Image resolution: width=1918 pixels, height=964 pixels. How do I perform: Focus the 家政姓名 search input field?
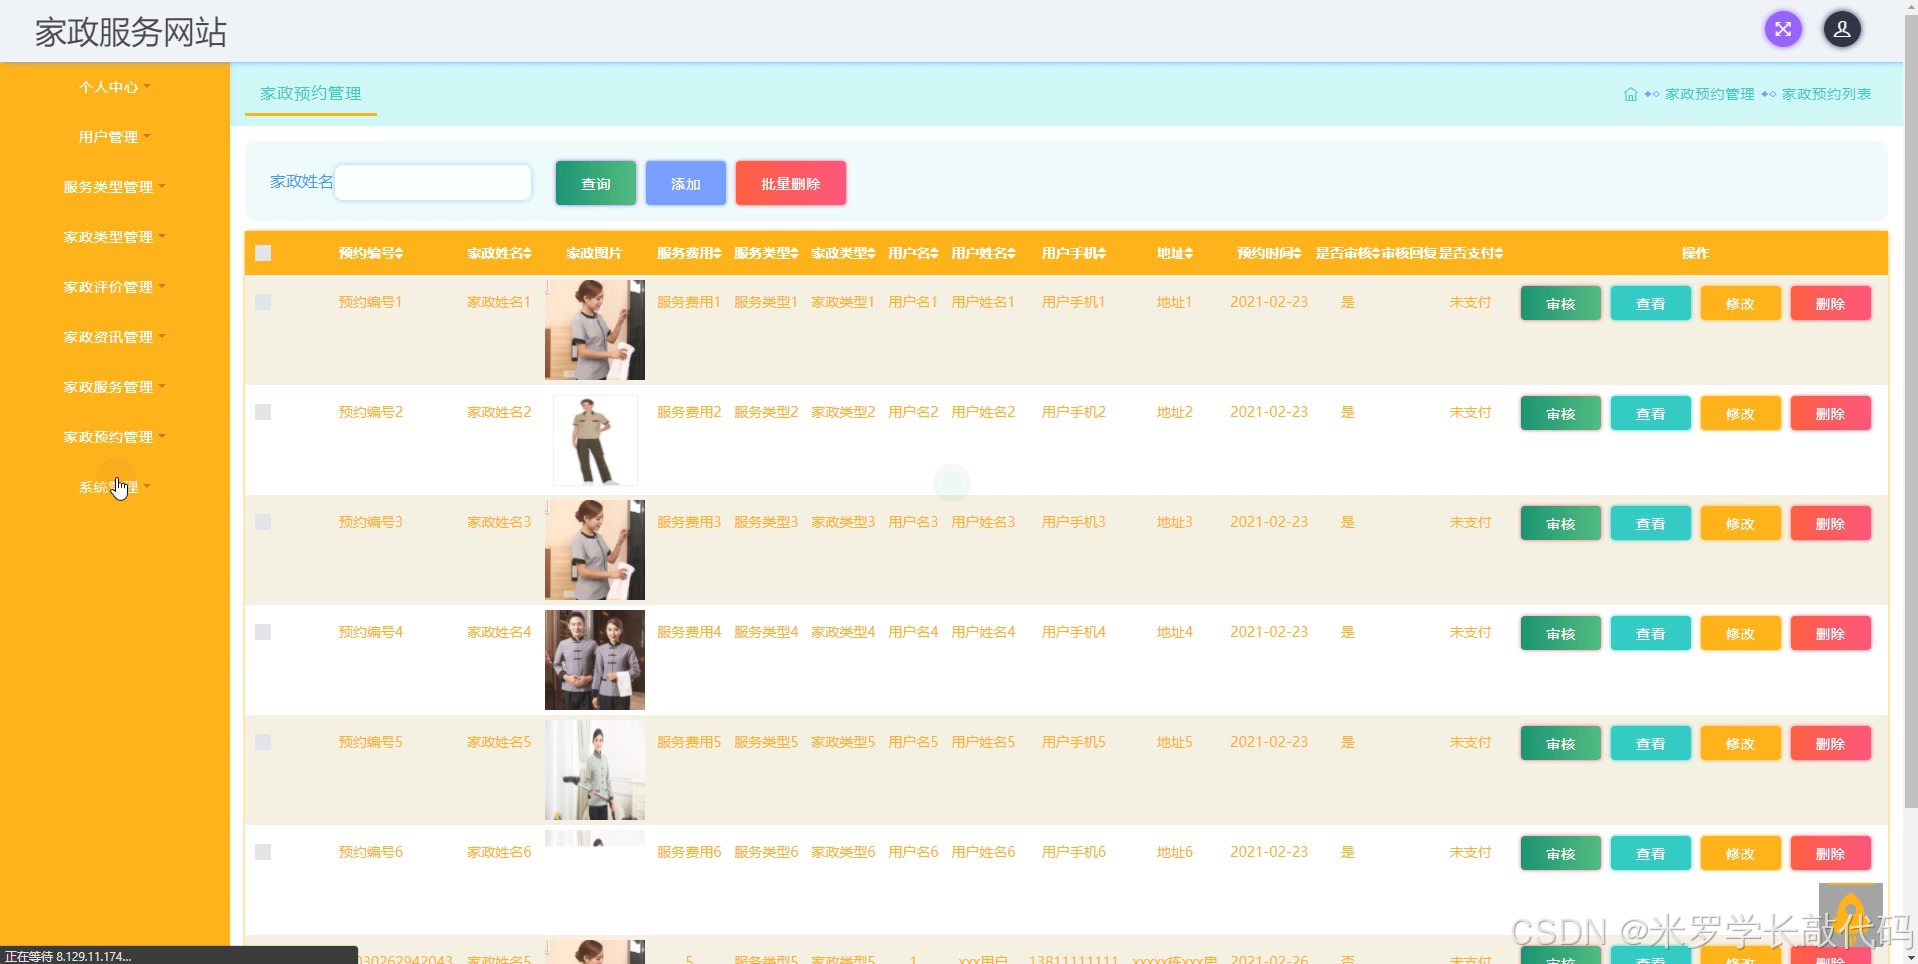433,182
